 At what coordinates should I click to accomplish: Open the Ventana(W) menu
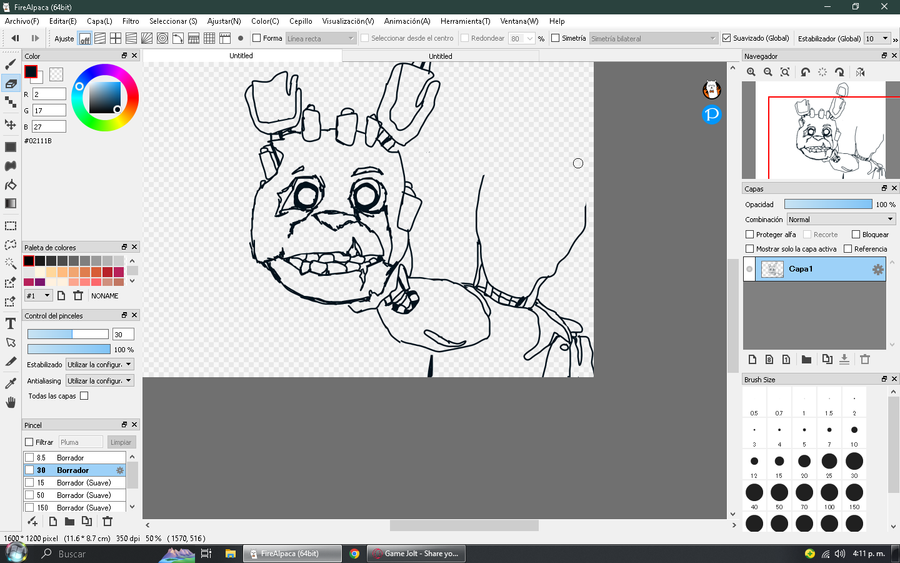click(x=519, y=21)
